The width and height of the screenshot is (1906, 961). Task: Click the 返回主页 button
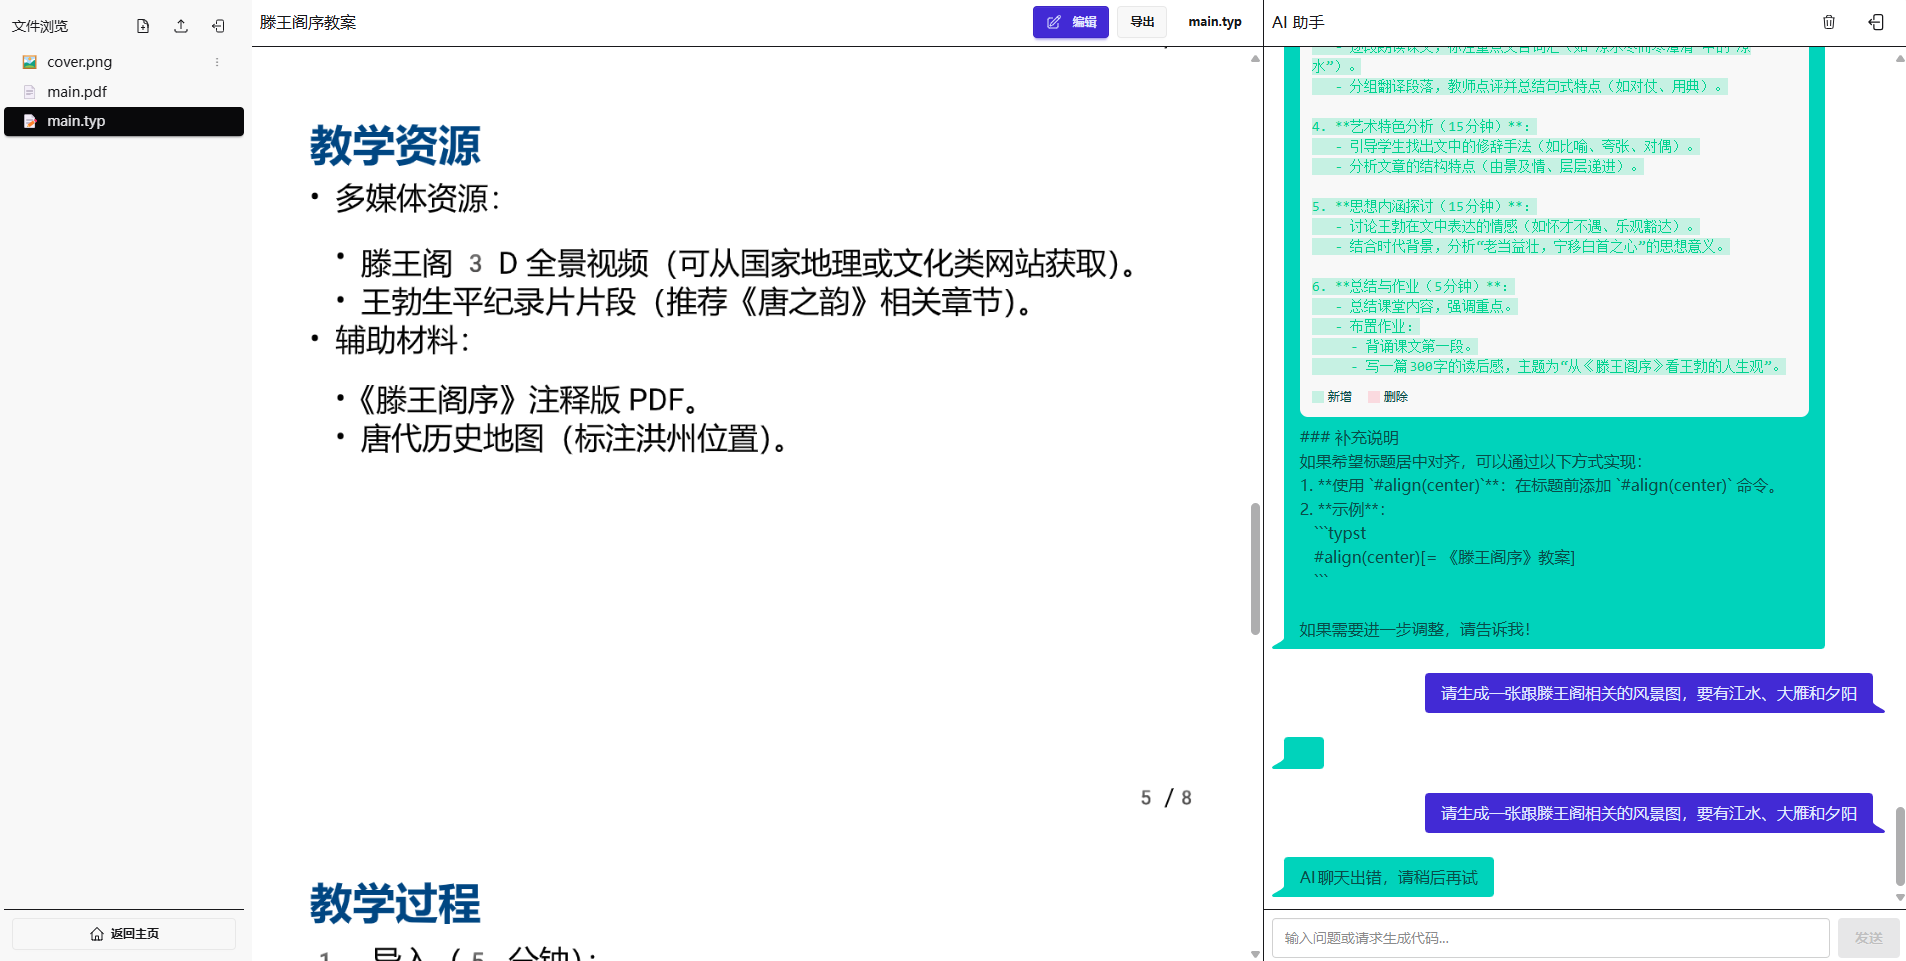coord(123,933)
